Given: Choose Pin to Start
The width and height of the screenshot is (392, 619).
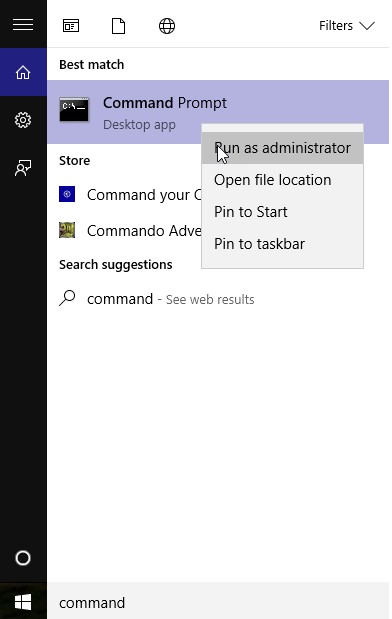Looking at the screenshot, I should (x=282, y=212).
